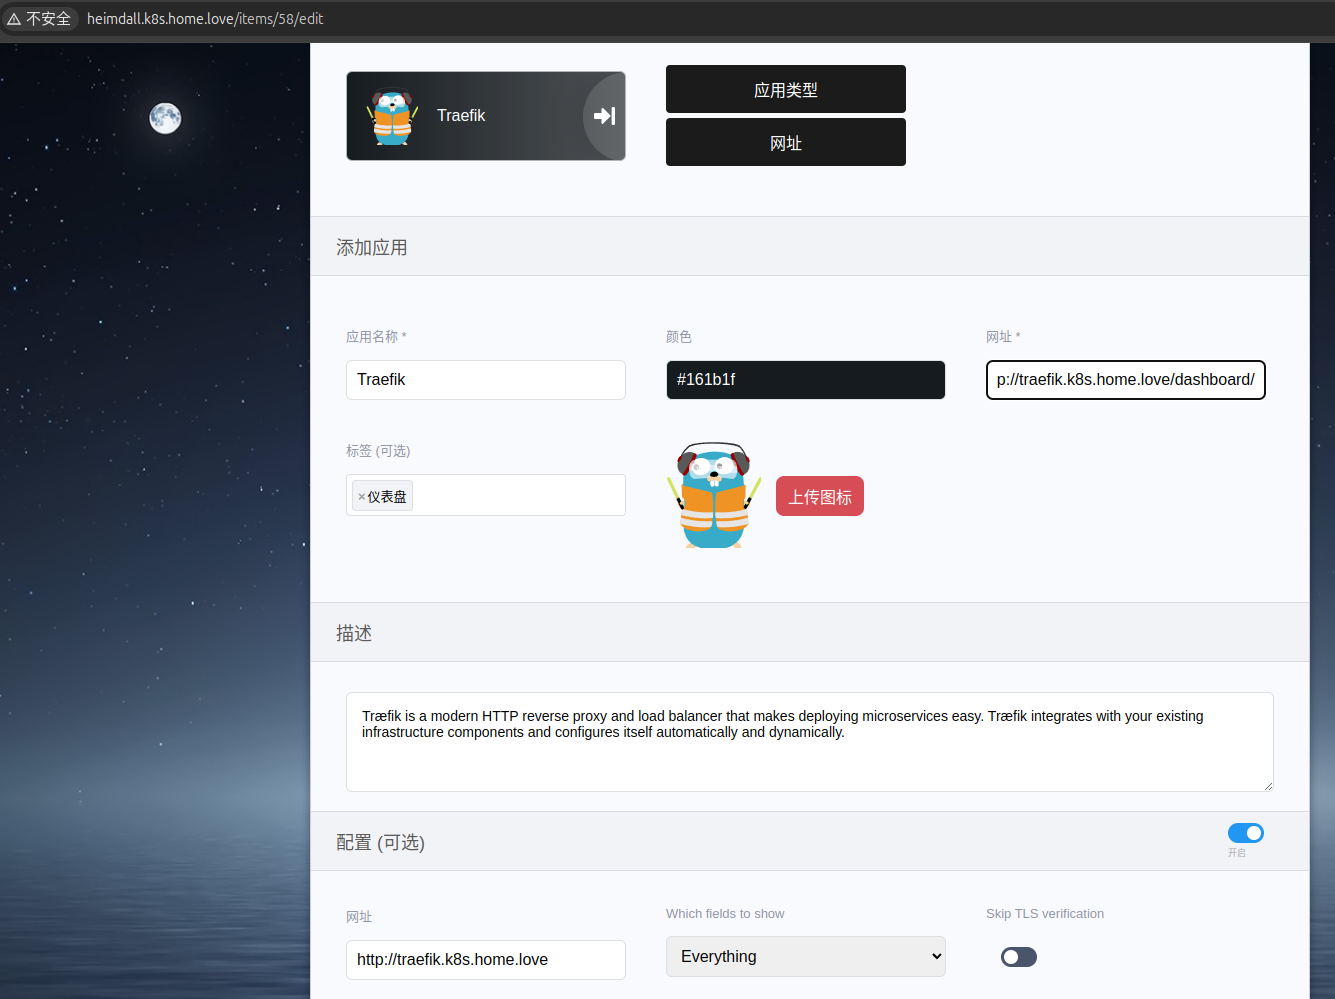
Task: Click inside the 标签 tags input box
Action: (x=486, y=495)
